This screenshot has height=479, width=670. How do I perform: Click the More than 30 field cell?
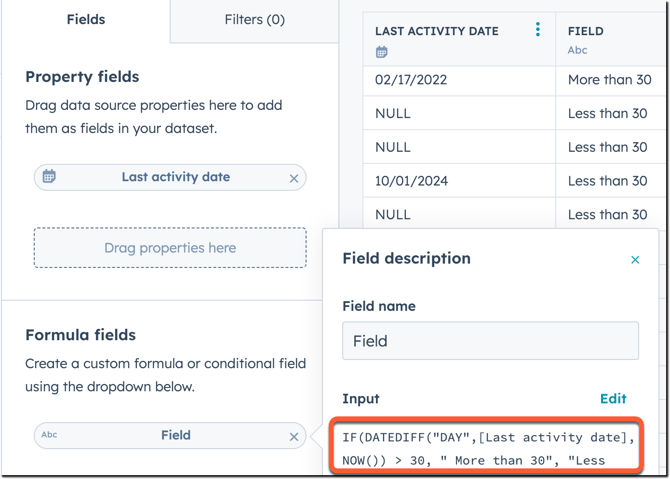609,80
